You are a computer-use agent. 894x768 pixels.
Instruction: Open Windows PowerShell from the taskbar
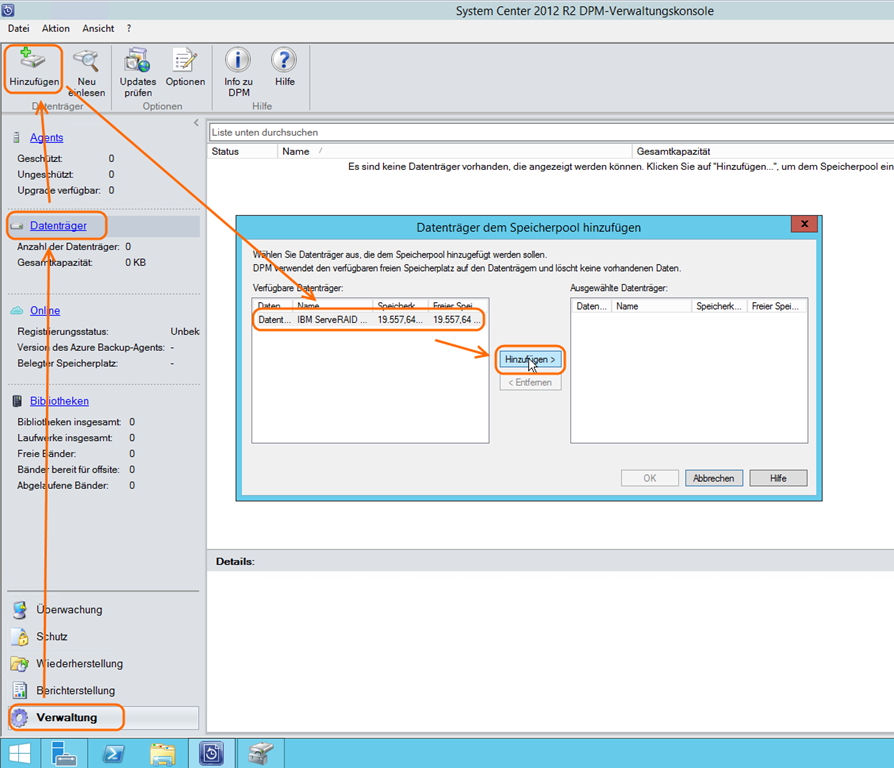point(115,752)
